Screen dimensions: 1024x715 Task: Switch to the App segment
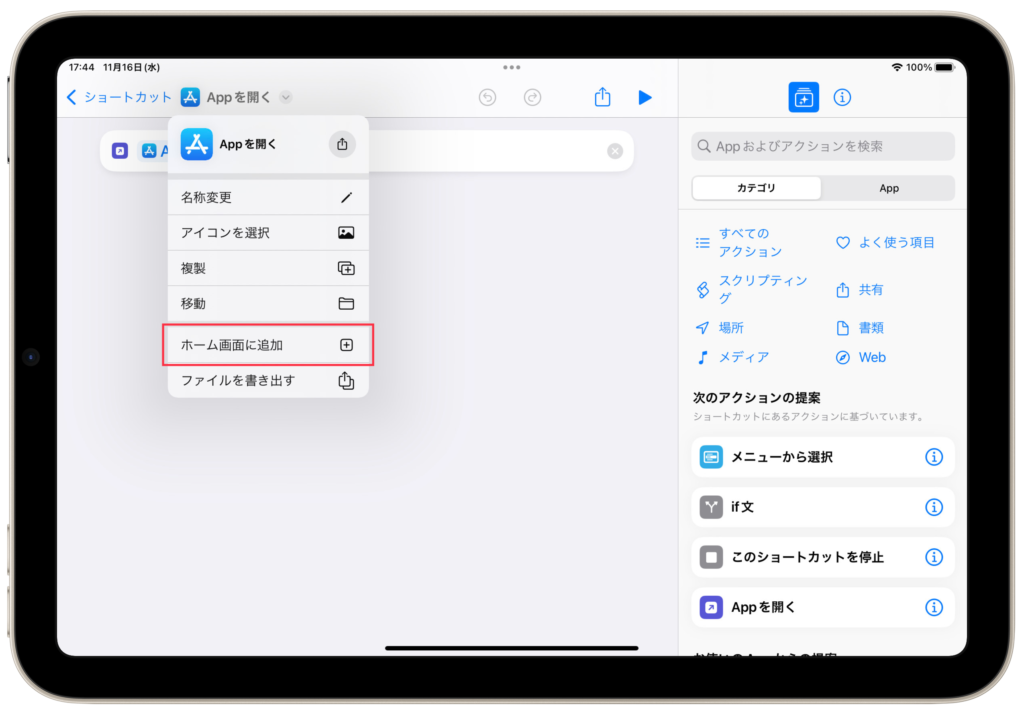(x=888, y=188)
